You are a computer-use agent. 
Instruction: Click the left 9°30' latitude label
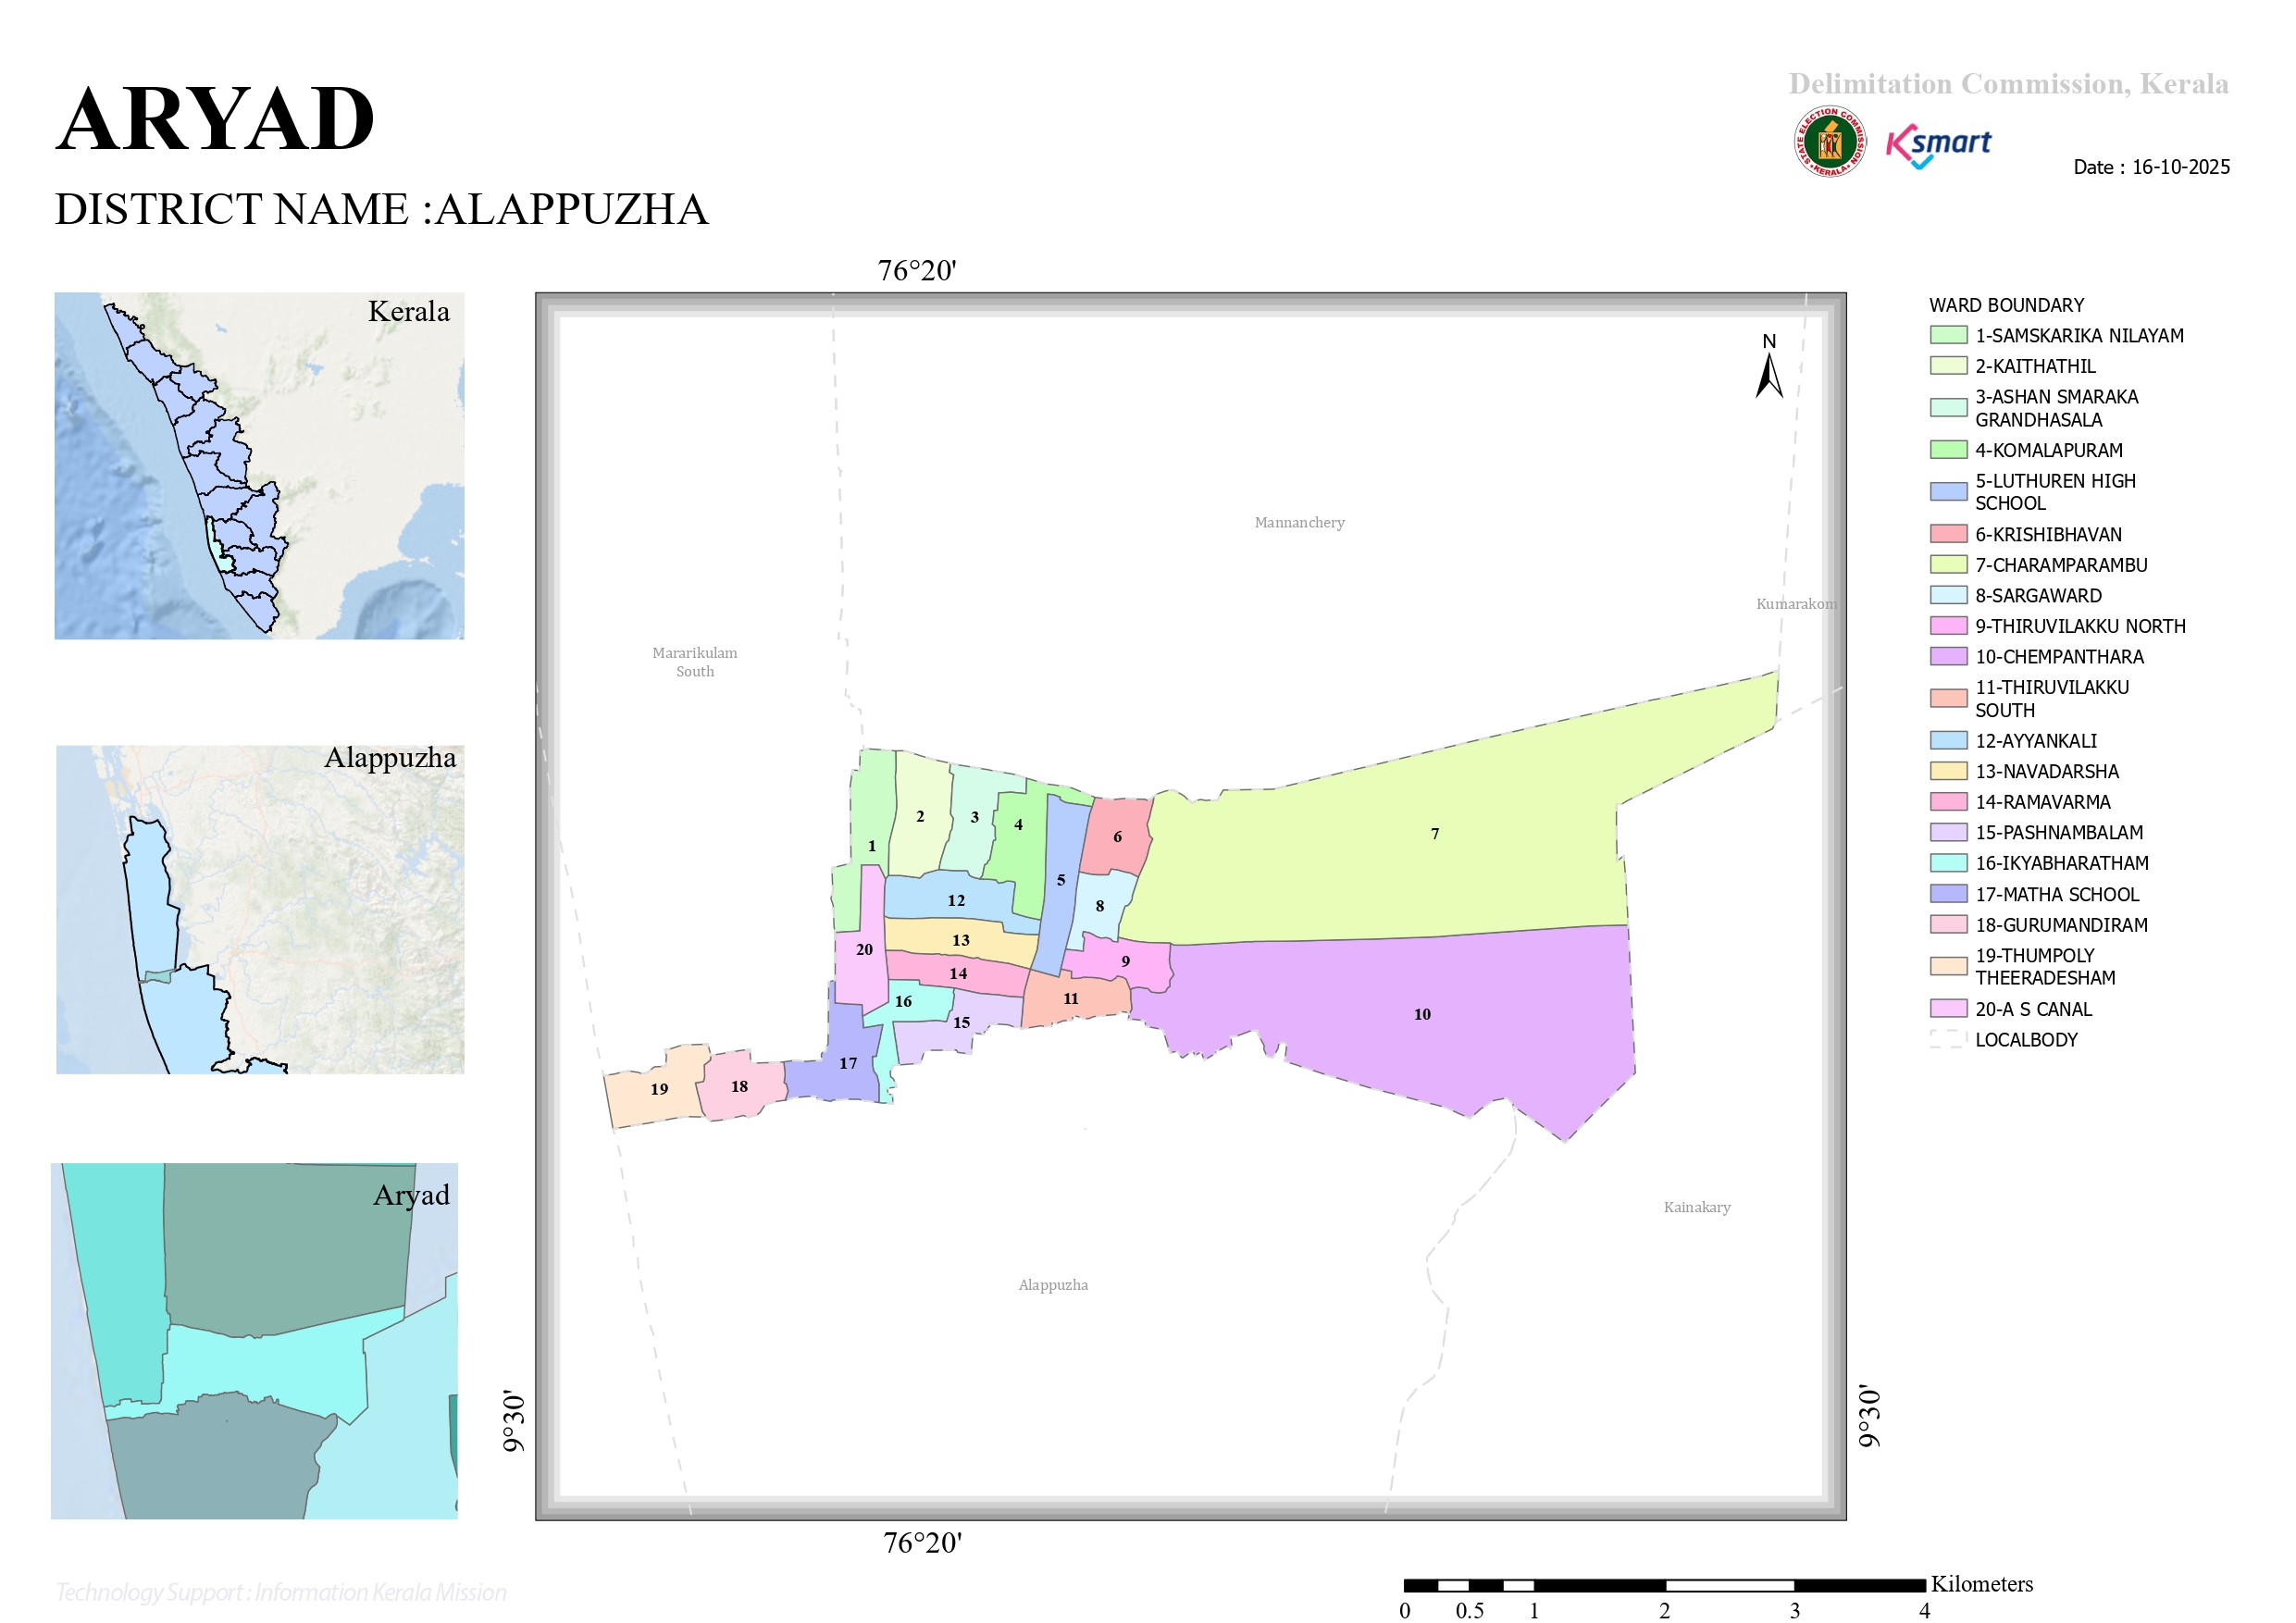tap(513, 1420)
